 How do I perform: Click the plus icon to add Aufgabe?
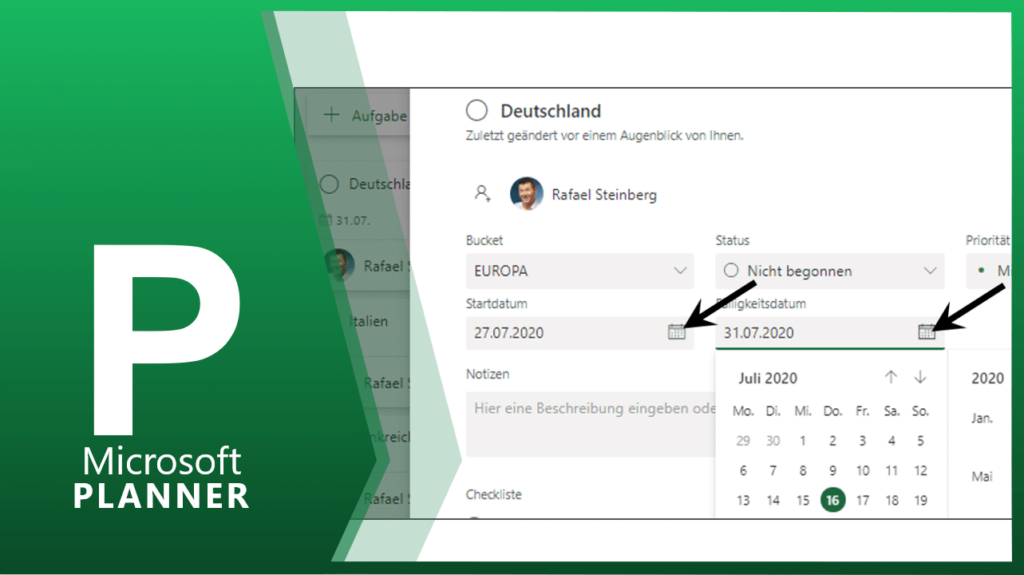[331, 115]
